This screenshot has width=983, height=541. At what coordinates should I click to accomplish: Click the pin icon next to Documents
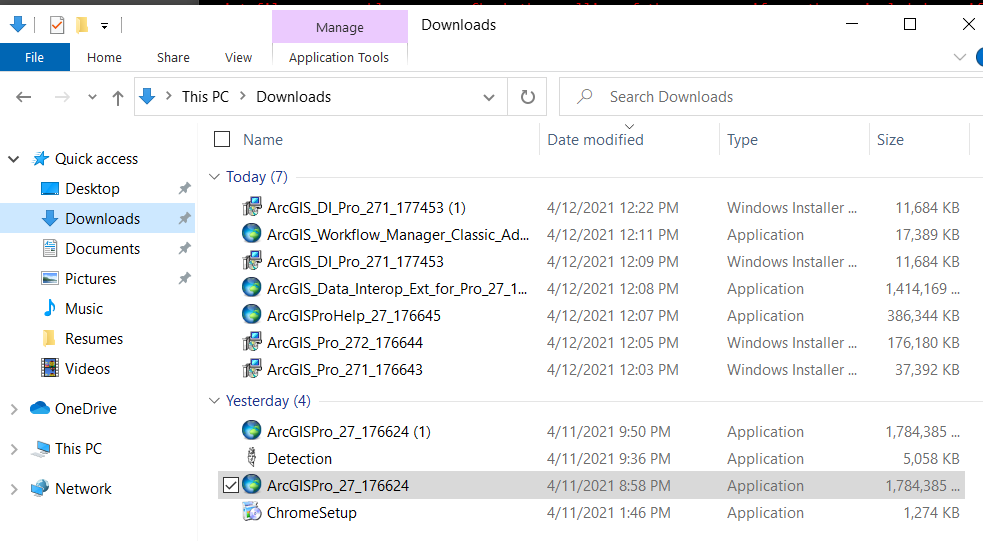pos(184,248)
